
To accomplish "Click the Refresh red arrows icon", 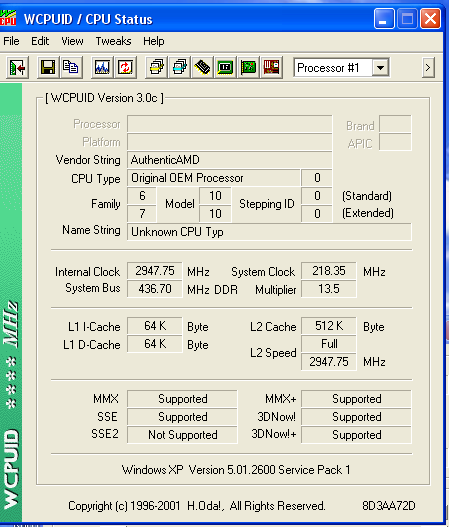I will (125, 68).
